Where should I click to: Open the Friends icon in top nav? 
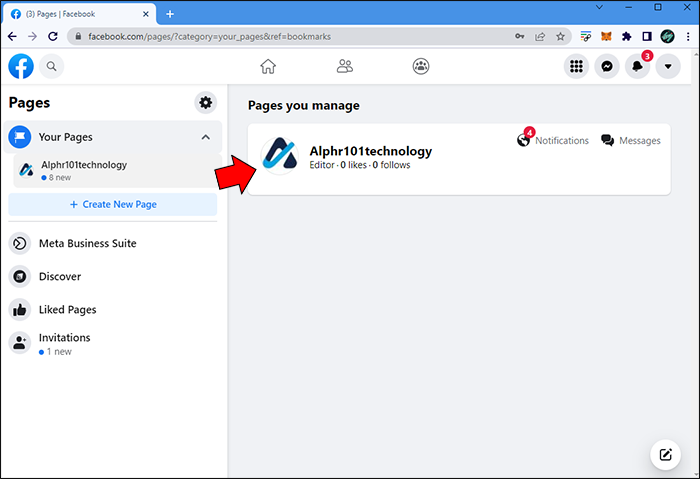point(345,67)
